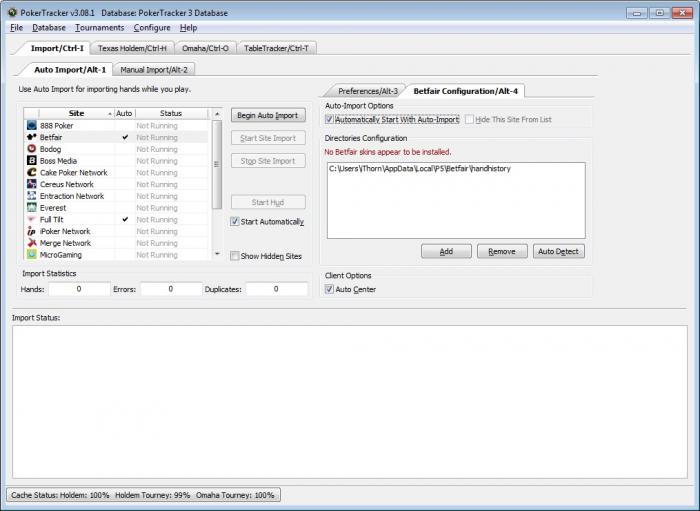
Task: Select the Auto Import/Alt-1 tab
Action: [70, 70]
